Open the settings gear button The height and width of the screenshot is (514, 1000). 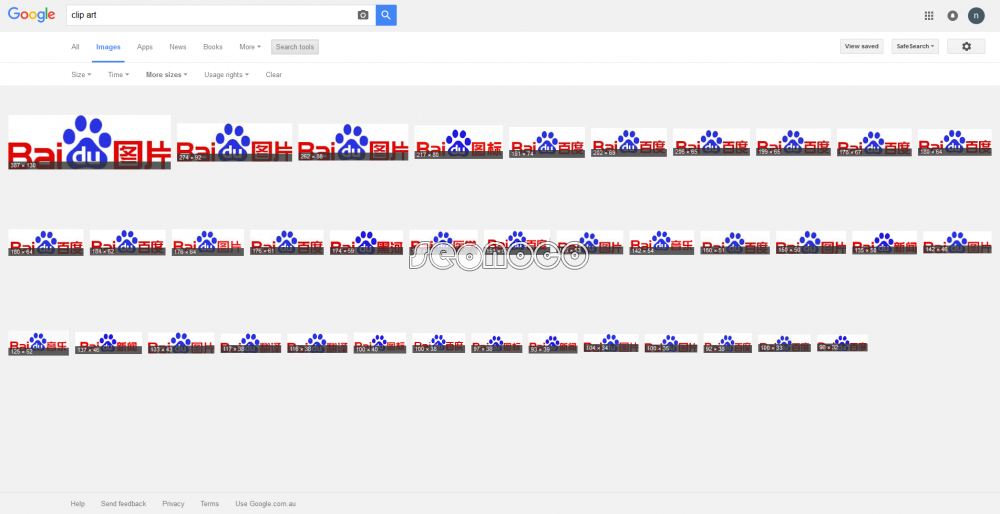(966, 47)
